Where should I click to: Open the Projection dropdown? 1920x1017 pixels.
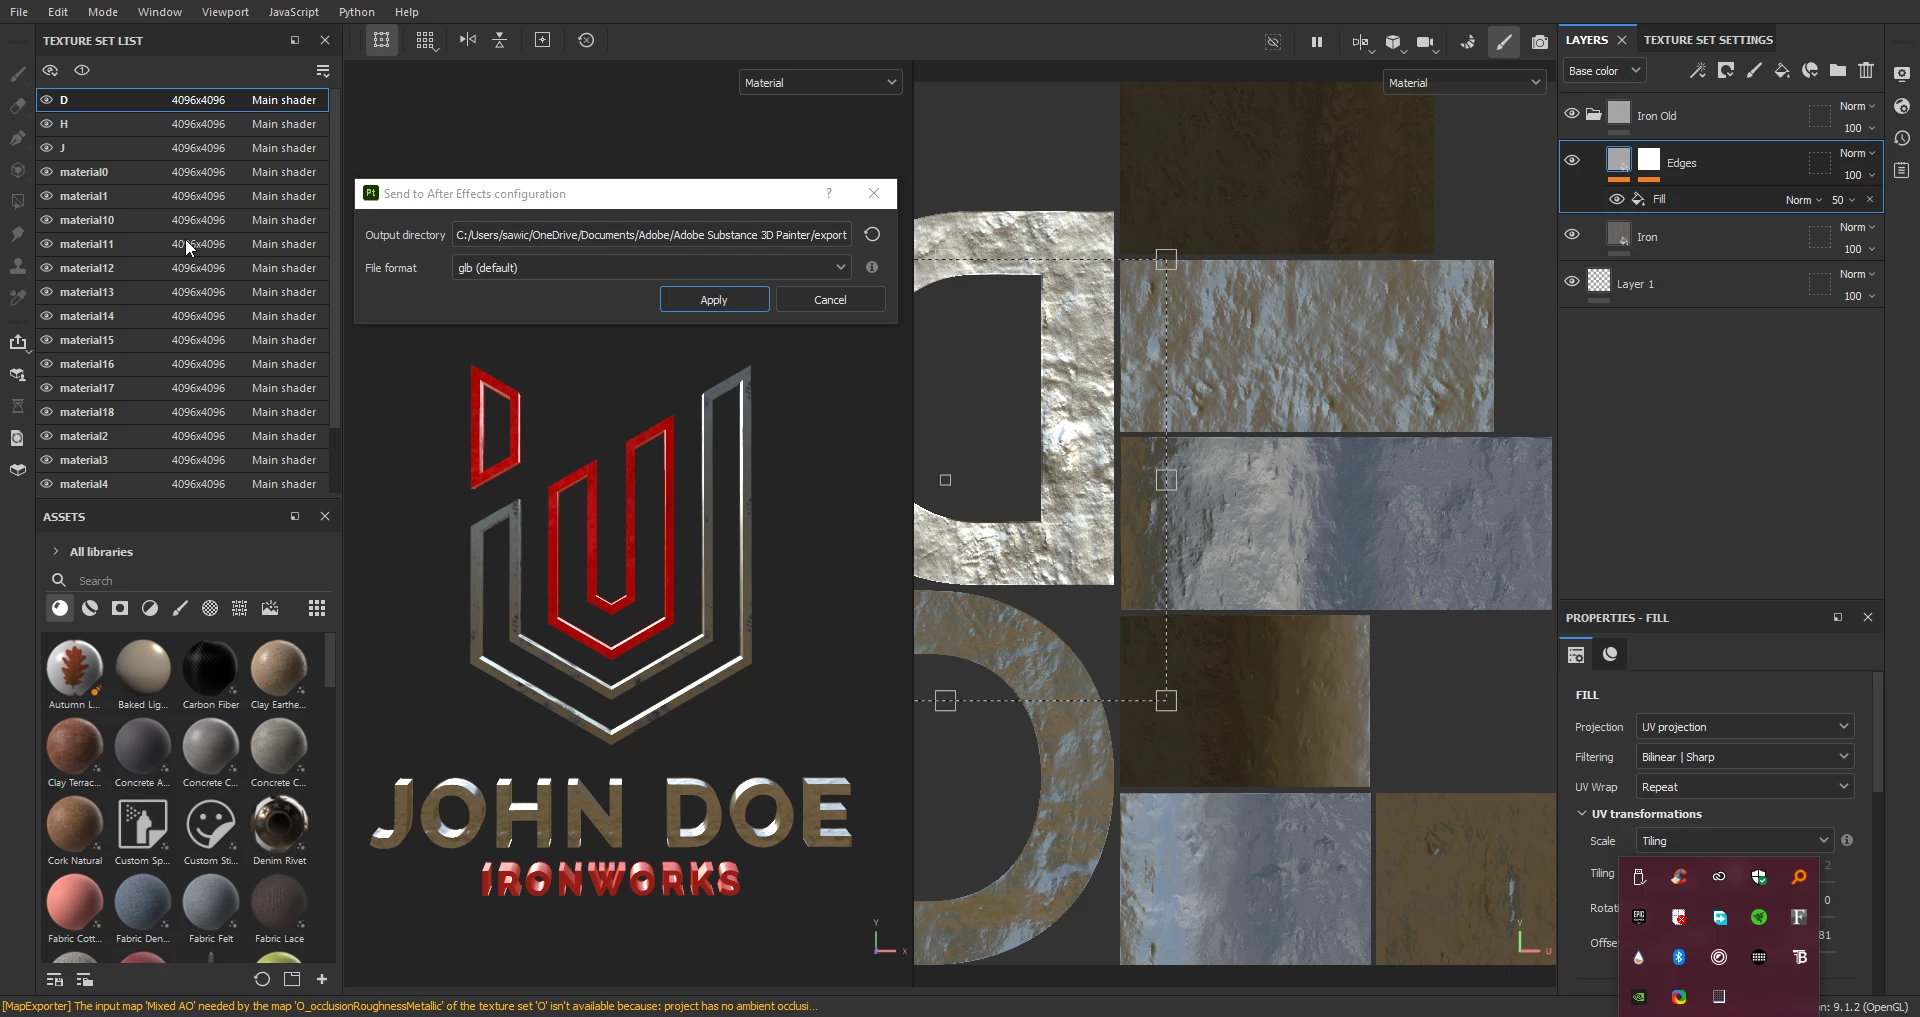1745,727
